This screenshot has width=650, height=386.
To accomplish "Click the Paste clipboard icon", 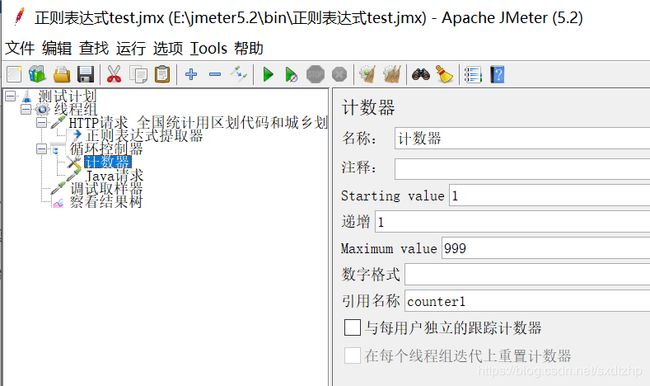I will coord(162,75).
